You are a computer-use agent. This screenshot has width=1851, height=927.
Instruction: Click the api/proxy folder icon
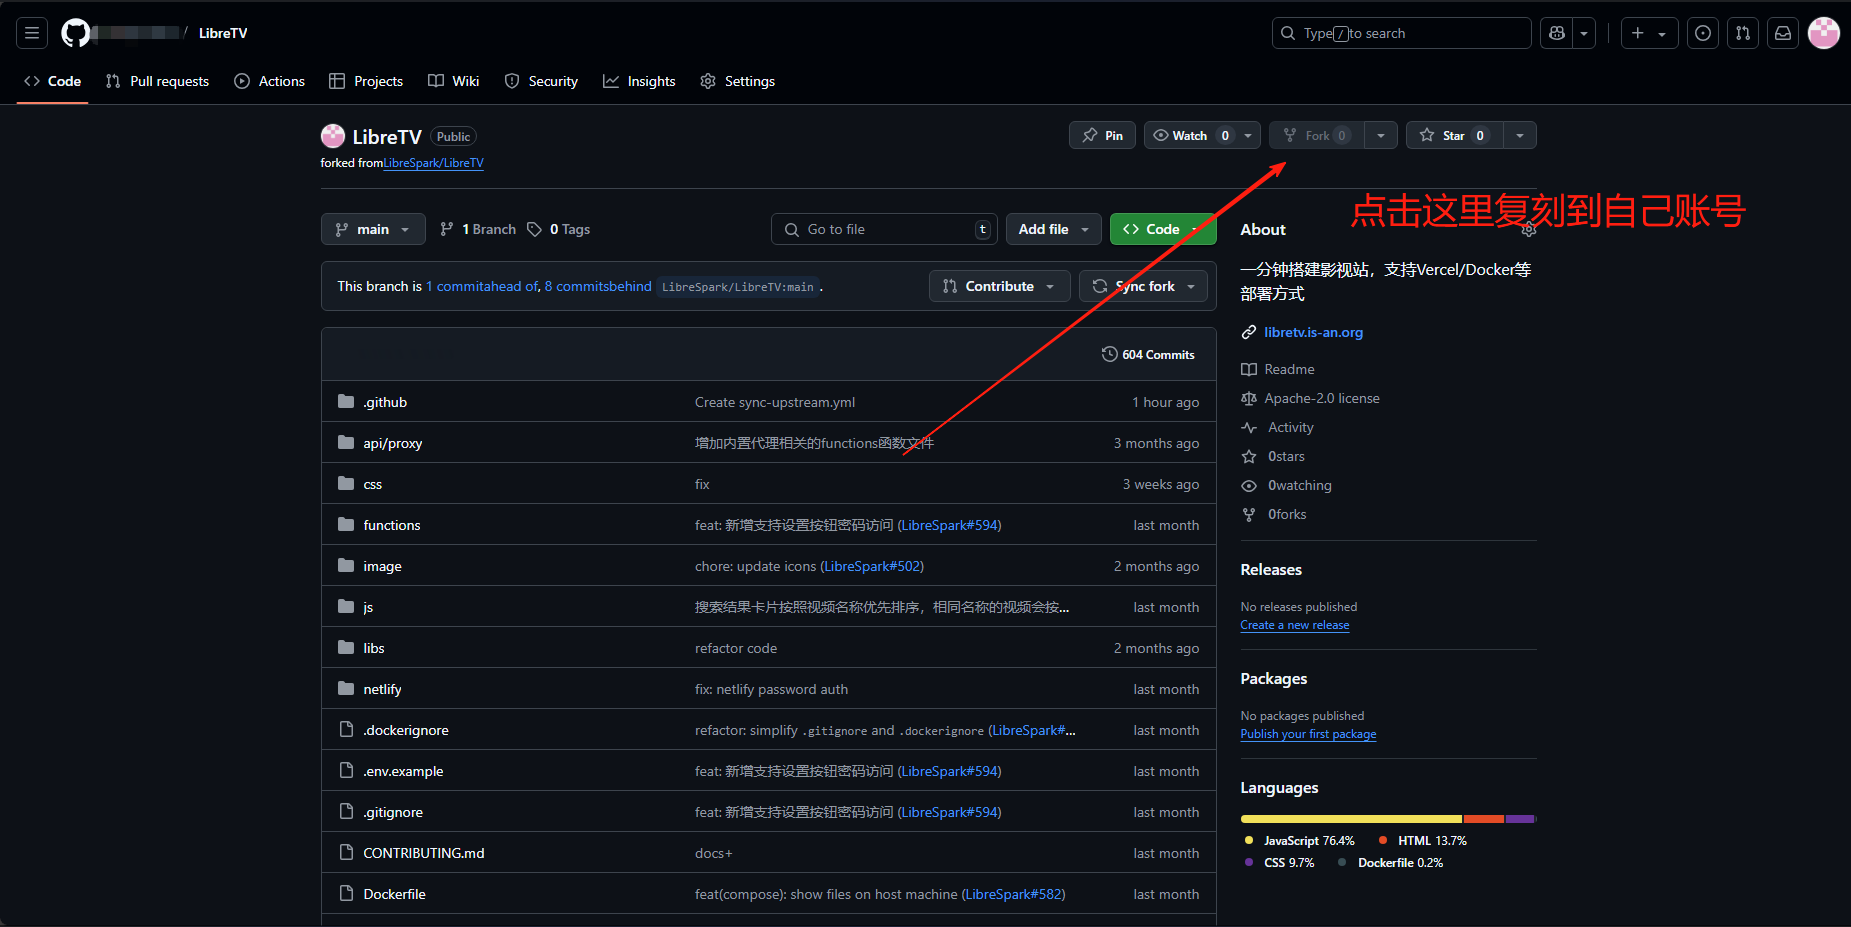click(x=346, y=443)
